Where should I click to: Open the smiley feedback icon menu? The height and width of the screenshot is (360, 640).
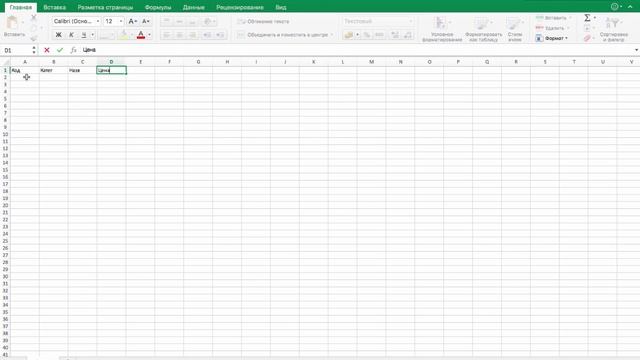click(615, 7)
